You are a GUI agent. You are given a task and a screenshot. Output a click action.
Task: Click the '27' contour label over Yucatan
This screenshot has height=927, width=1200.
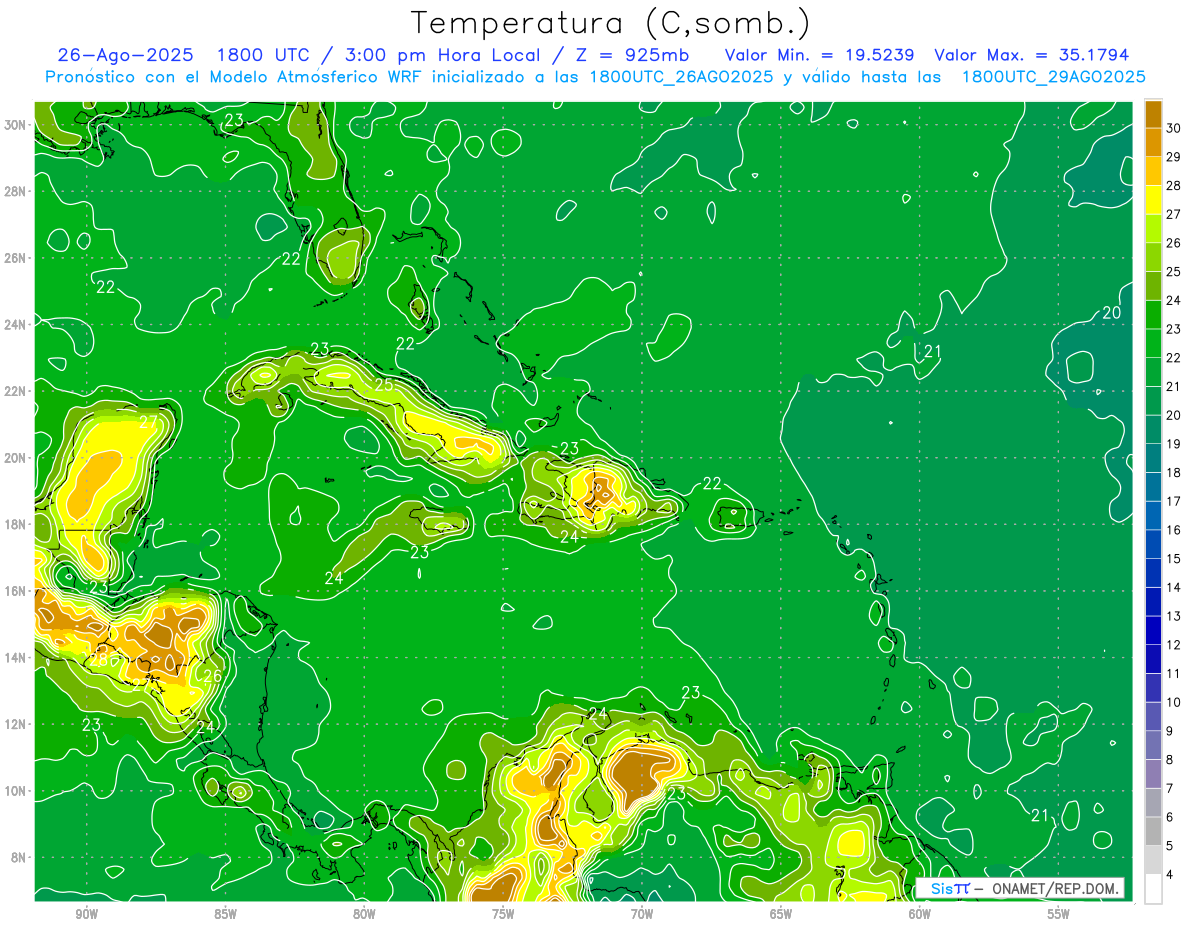click(x=149, y=422)
